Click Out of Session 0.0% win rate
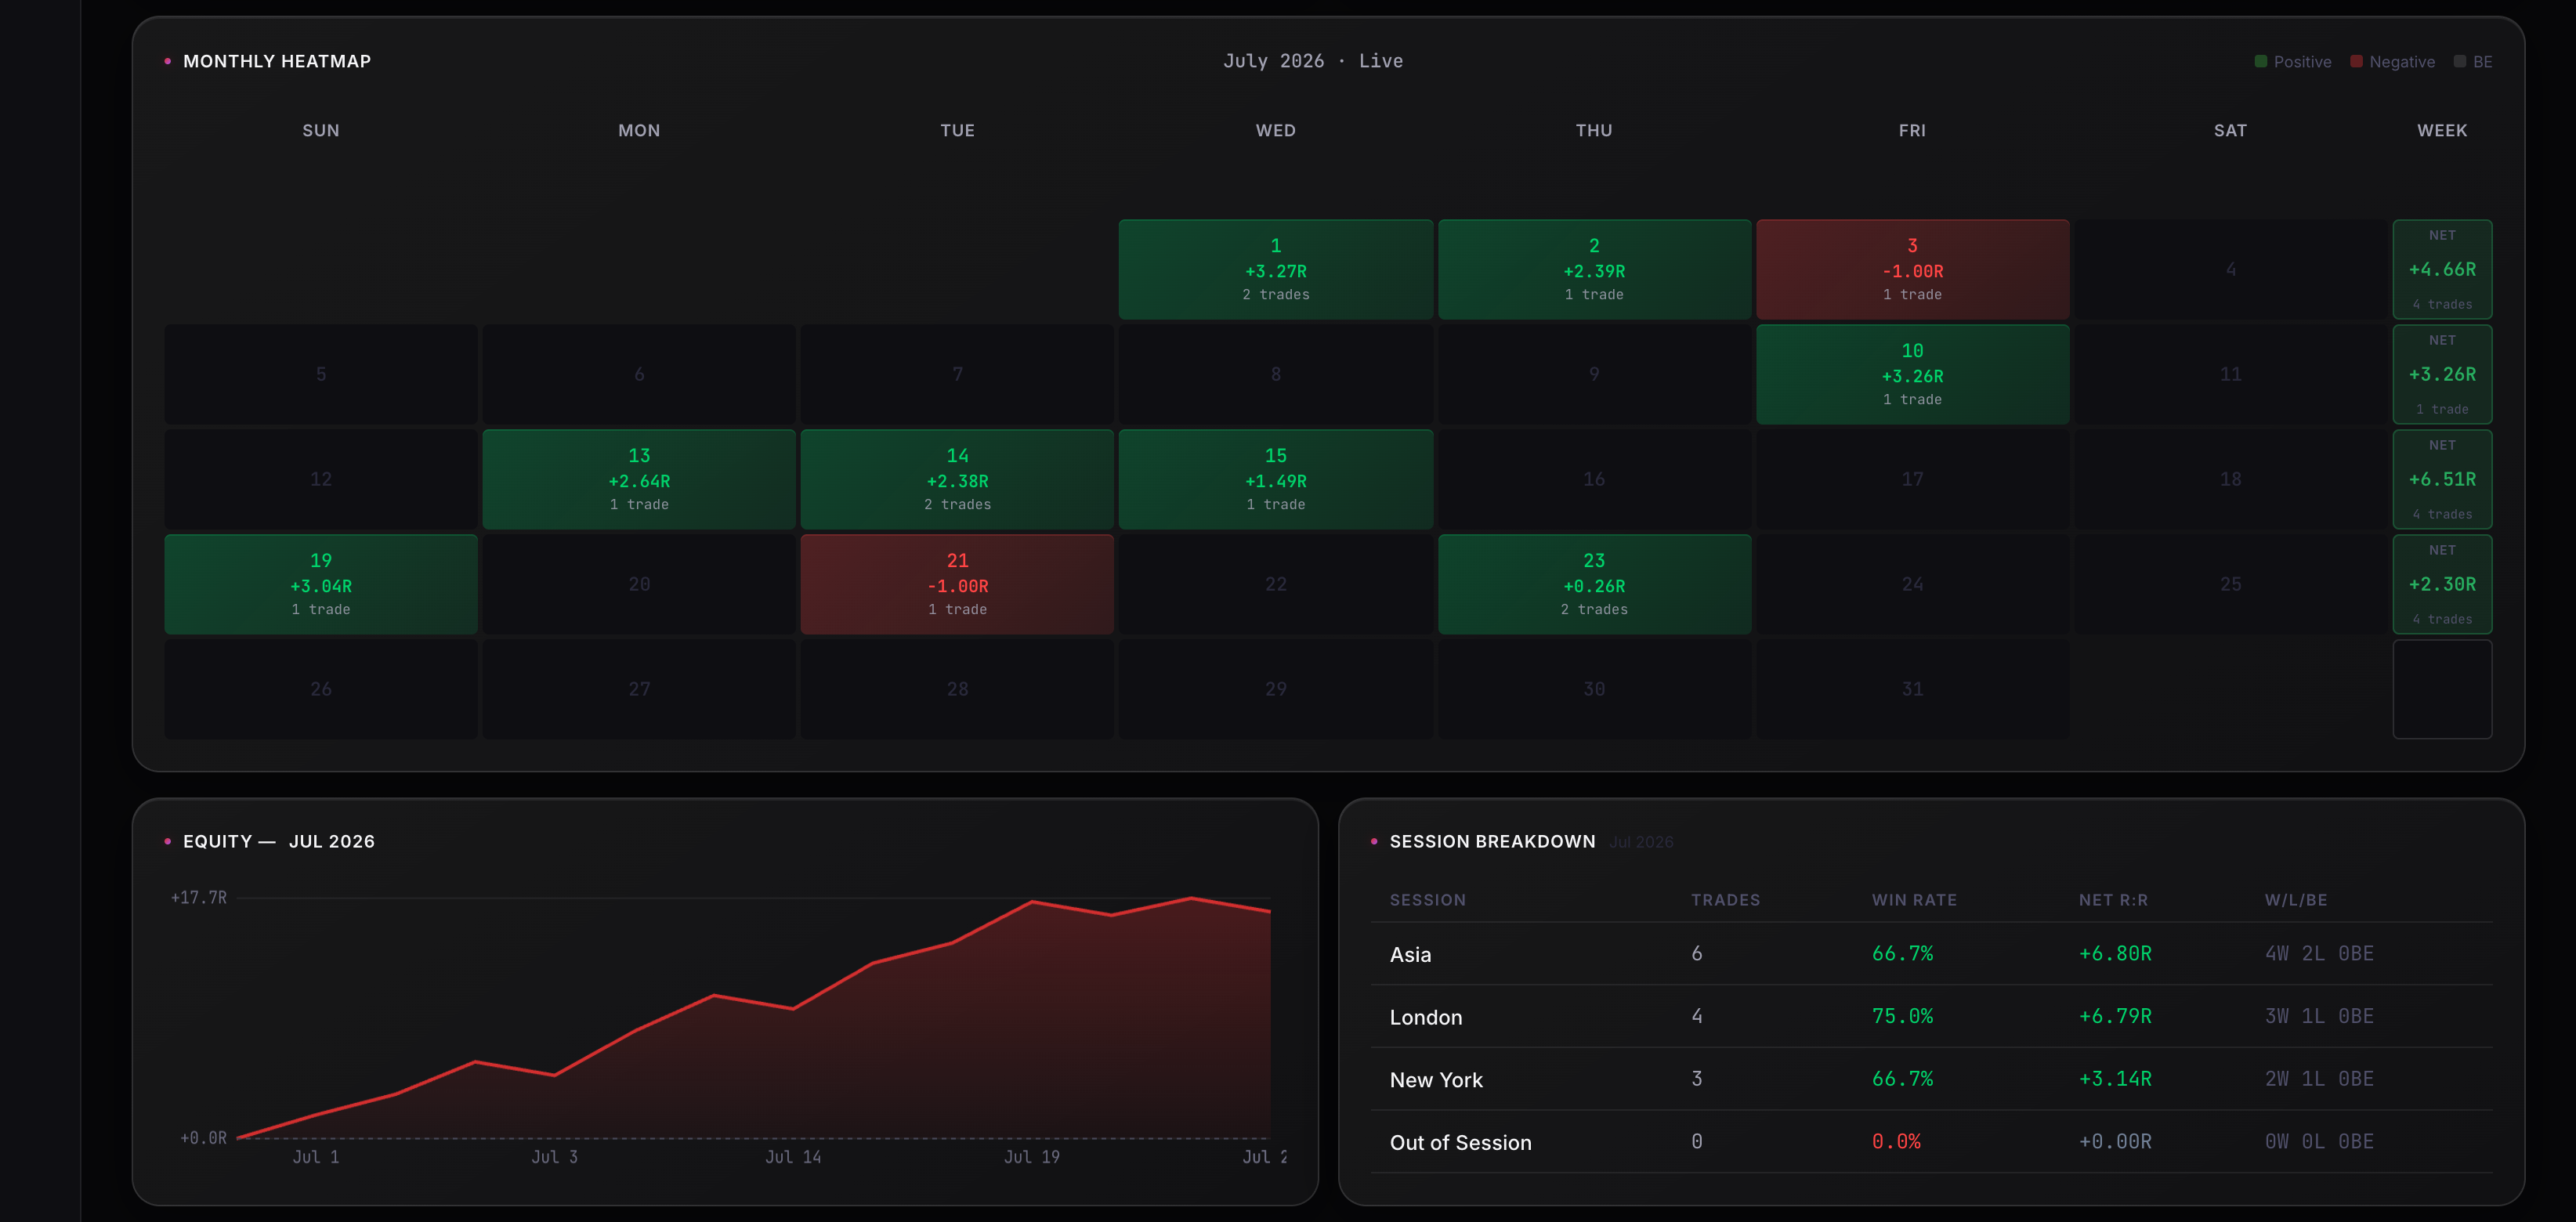 [1896, 1141]
